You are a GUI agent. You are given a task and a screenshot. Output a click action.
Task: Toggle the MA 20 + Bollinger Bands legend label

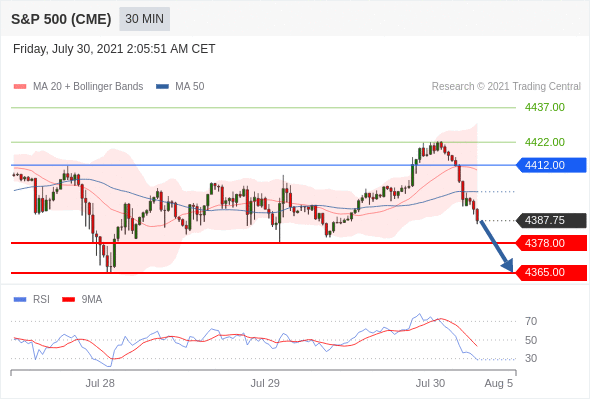point(88,87)
